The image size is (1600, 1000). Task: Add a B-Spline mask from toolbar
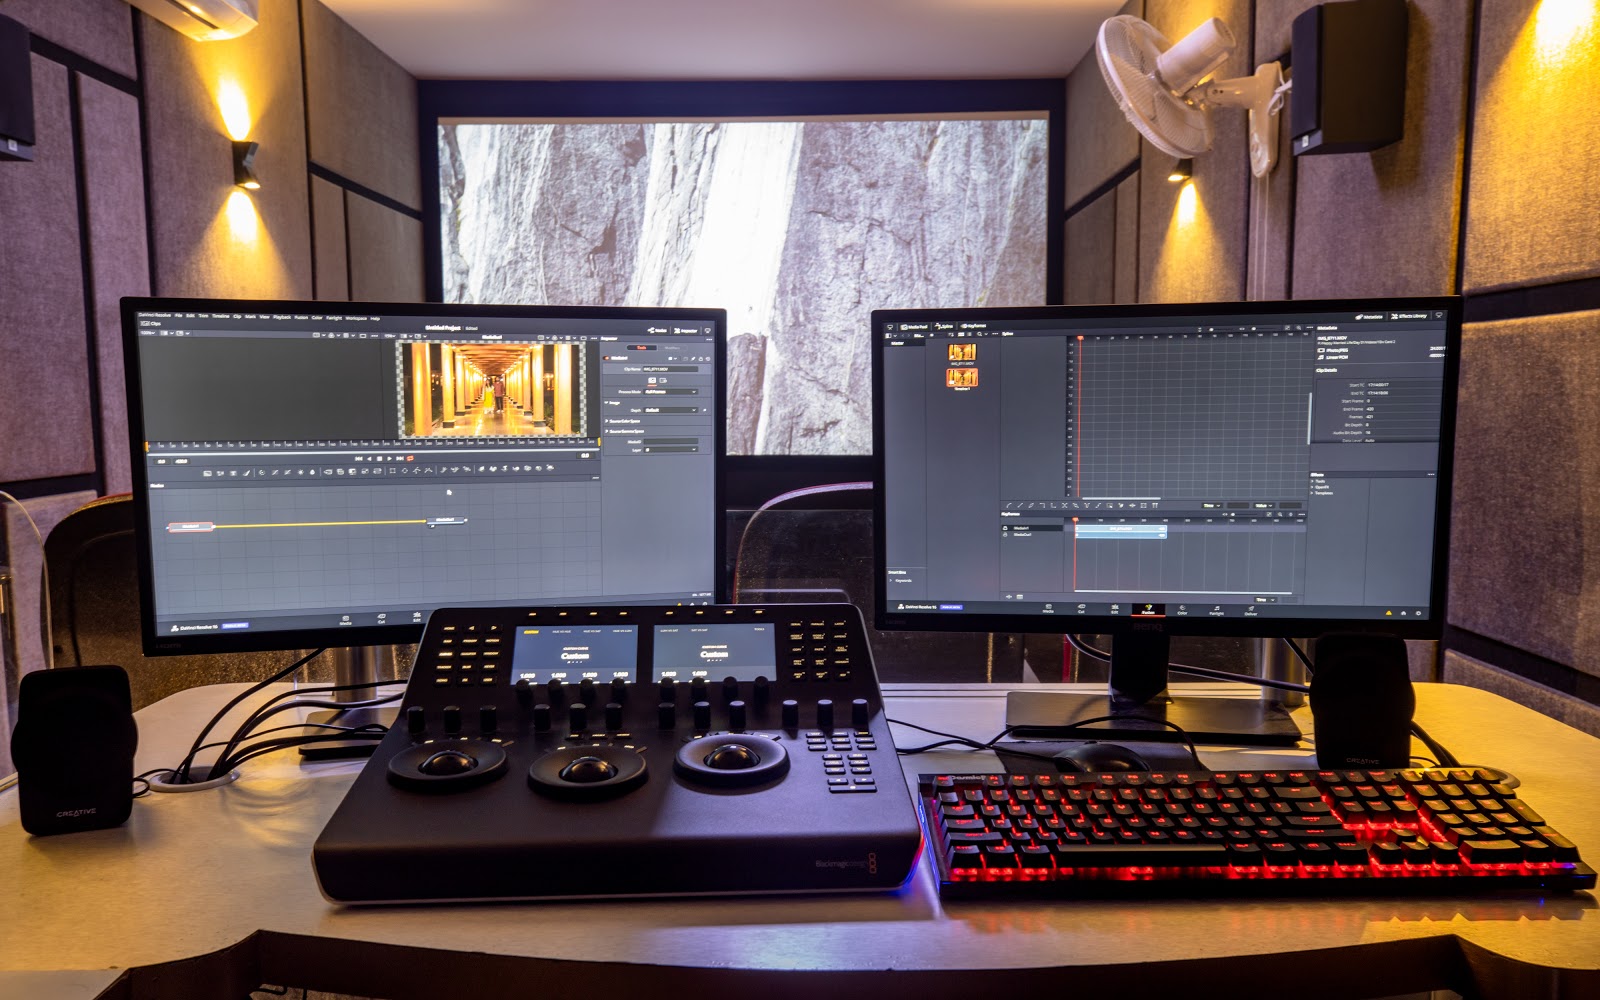[x=428, y=470]
